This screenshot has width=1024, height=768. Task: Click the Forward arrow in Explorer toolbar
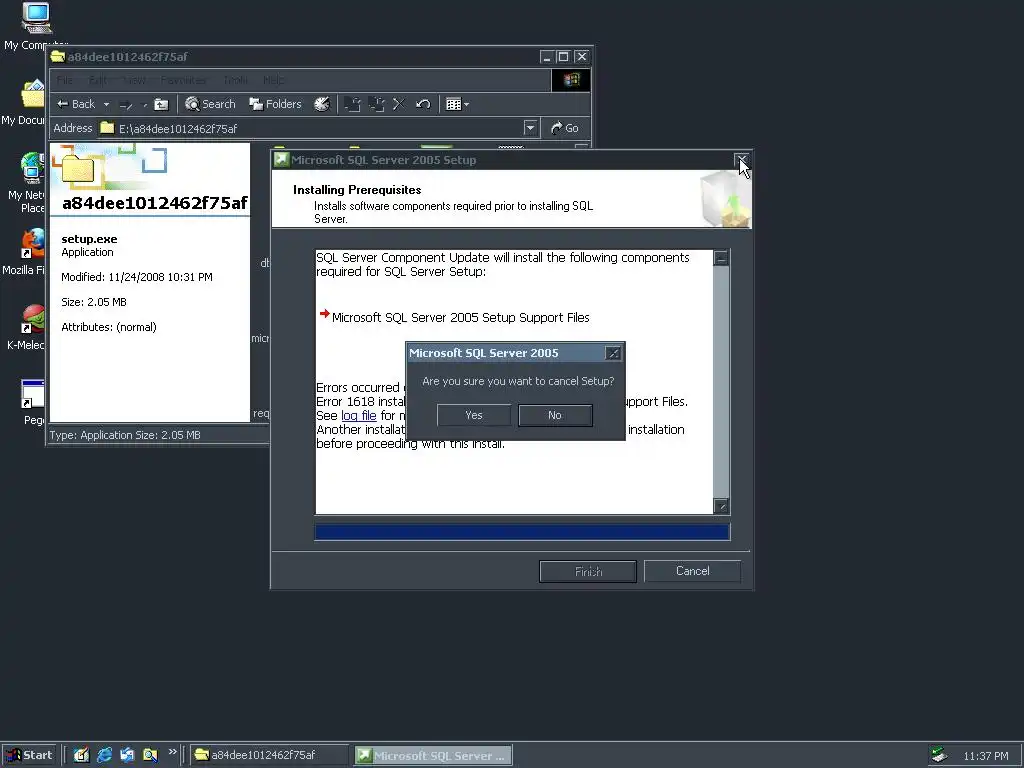pyautogui.click(x=126, y=104)
